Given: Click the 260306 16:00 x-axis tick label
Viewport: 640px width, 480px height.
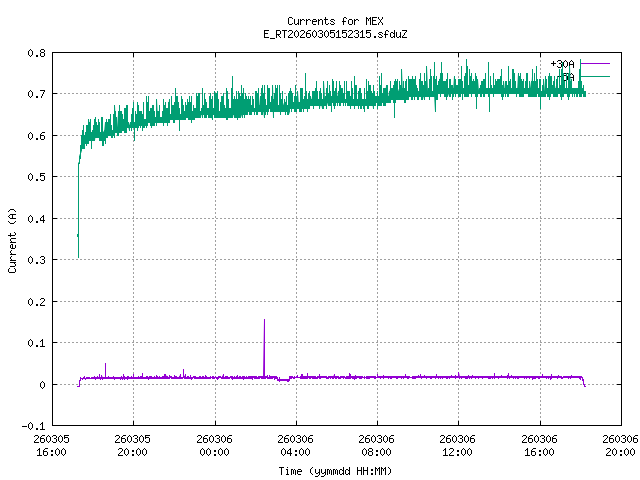Looking at the screenshot, I should click(x=539, y=445).
